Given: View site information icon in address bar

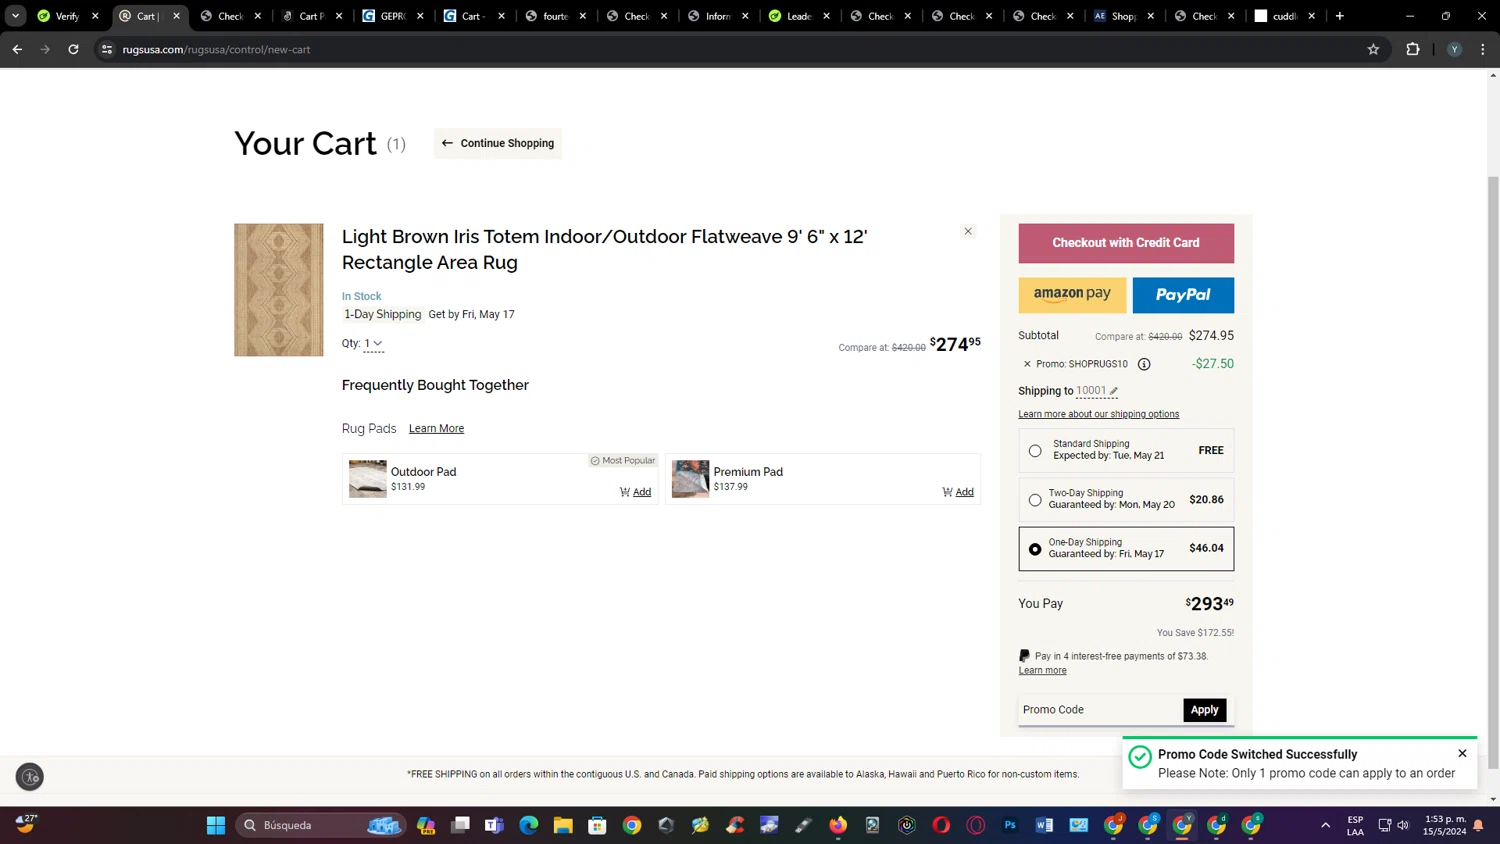Looking at the screenshot, I should click(107, 49).
